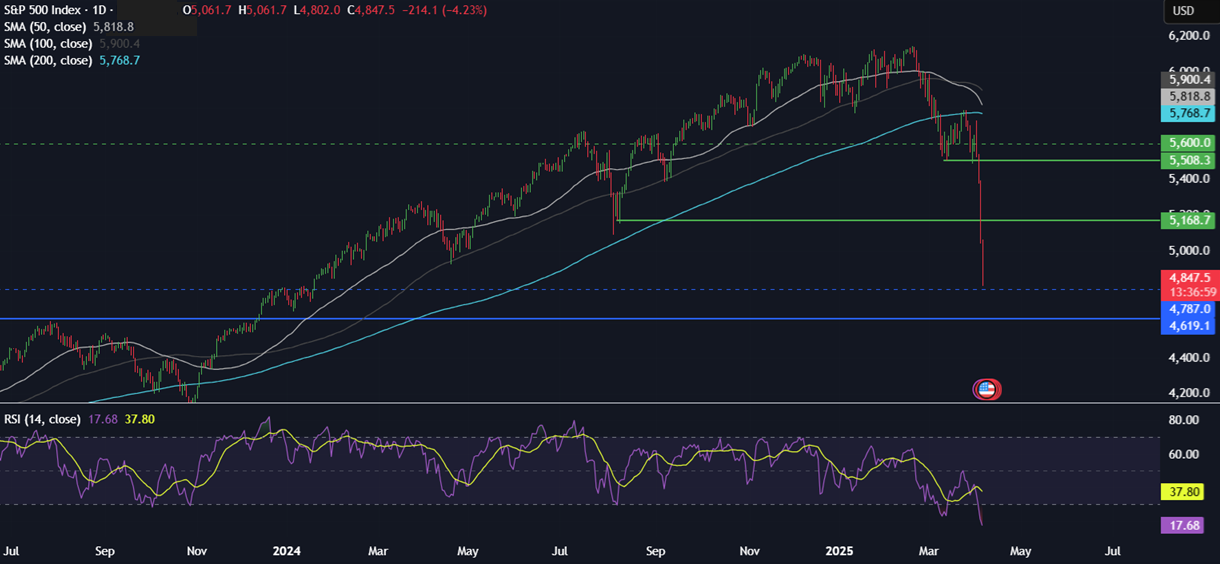Click the green 5,508.3 price label
This screenshot has height=564, width=1220.
click(1187, 160)
